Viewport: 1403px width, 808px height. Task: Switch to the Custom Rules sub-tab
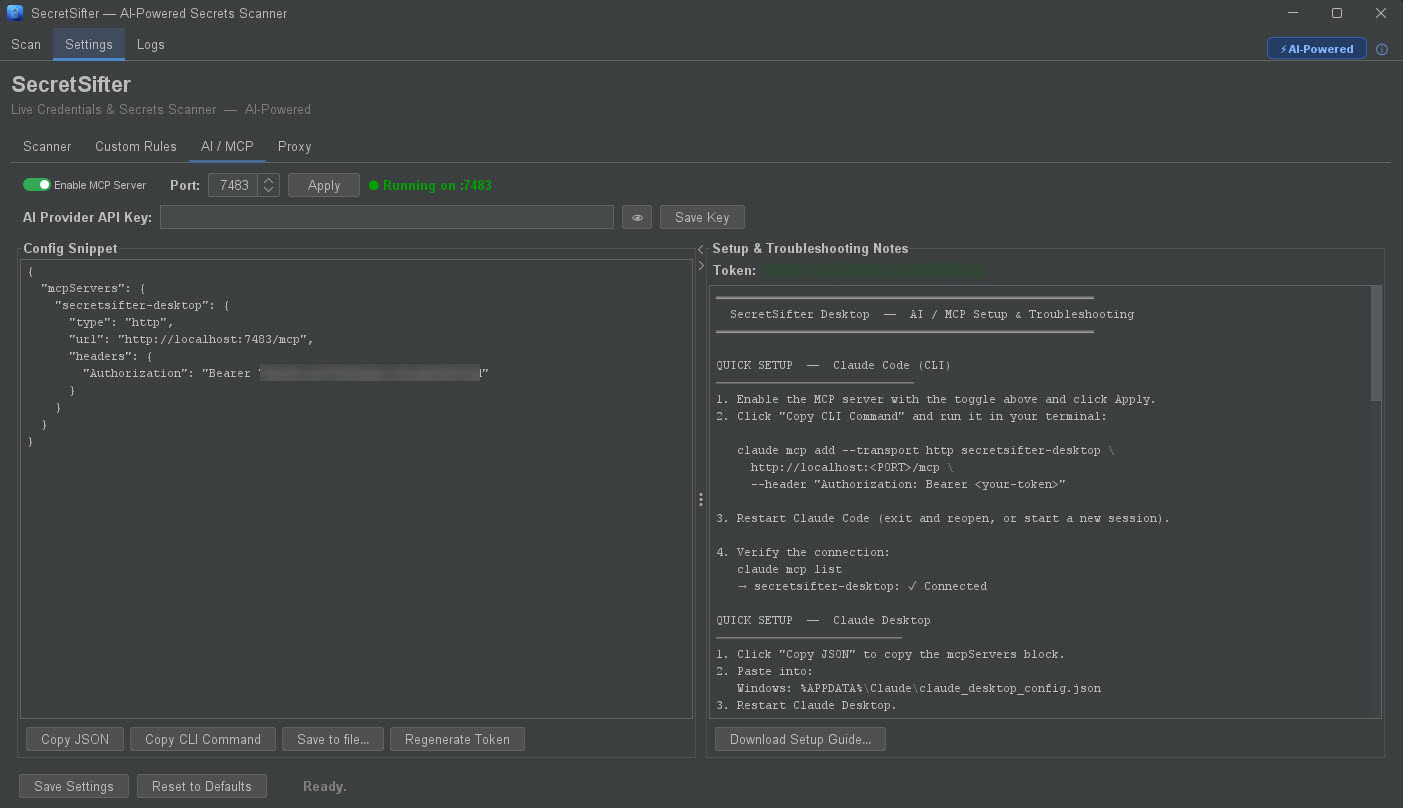pos(136,146)
